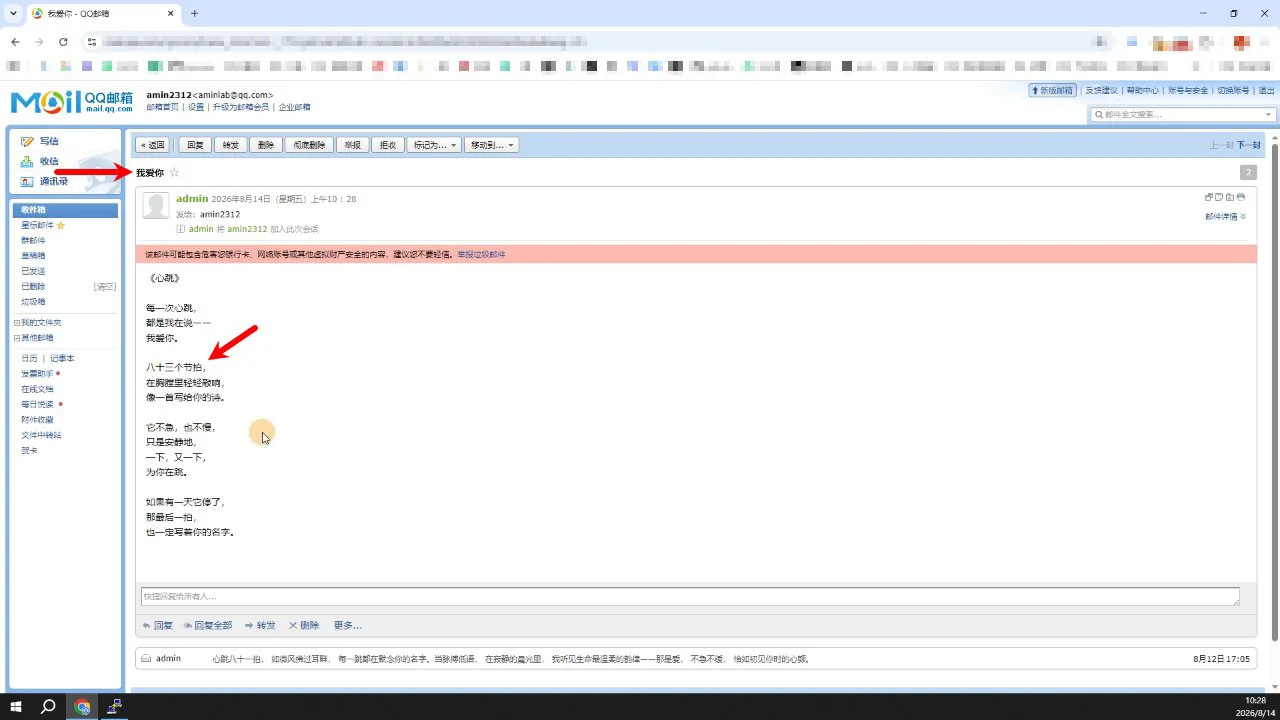Switch to 新版邮箱
The width and height of the screenshot is (1280, 720).
(1051, 90)
